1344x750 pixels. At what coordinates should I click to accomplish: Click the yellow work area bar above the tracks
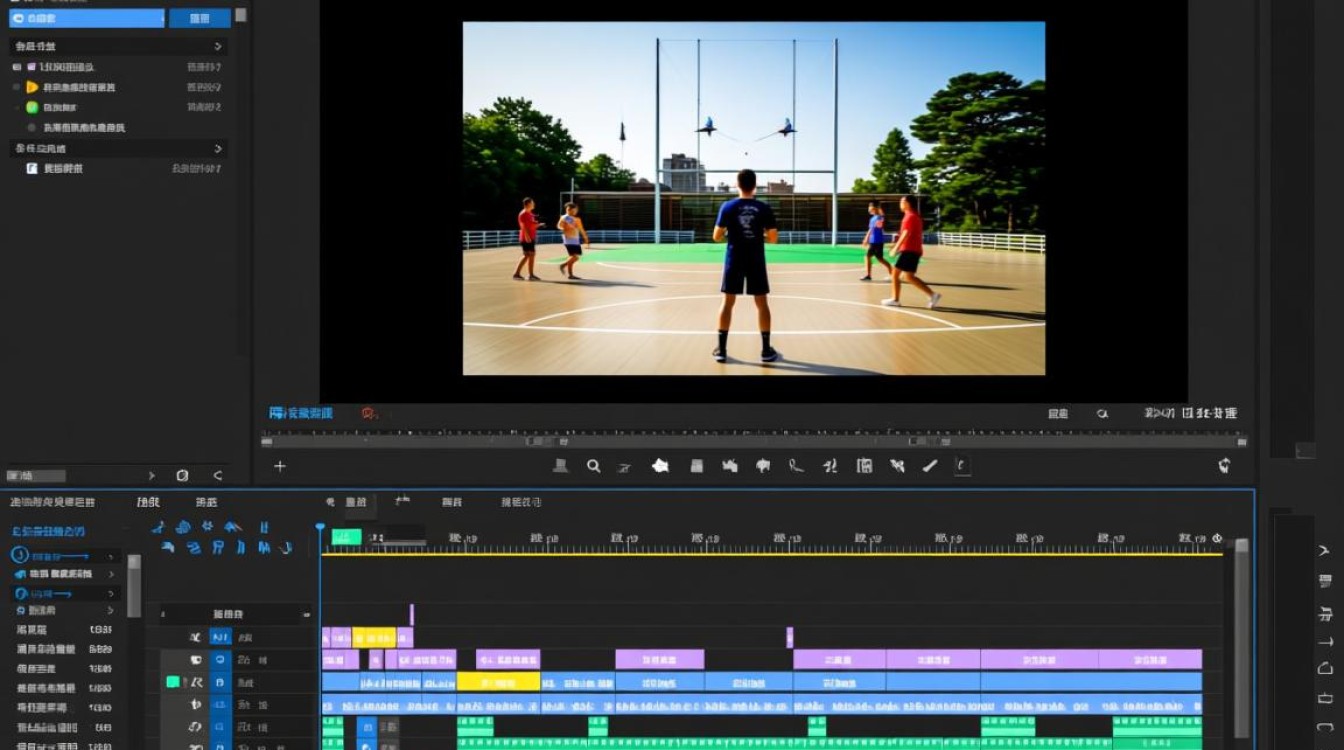pyautogui.click(x=772, y=554)
